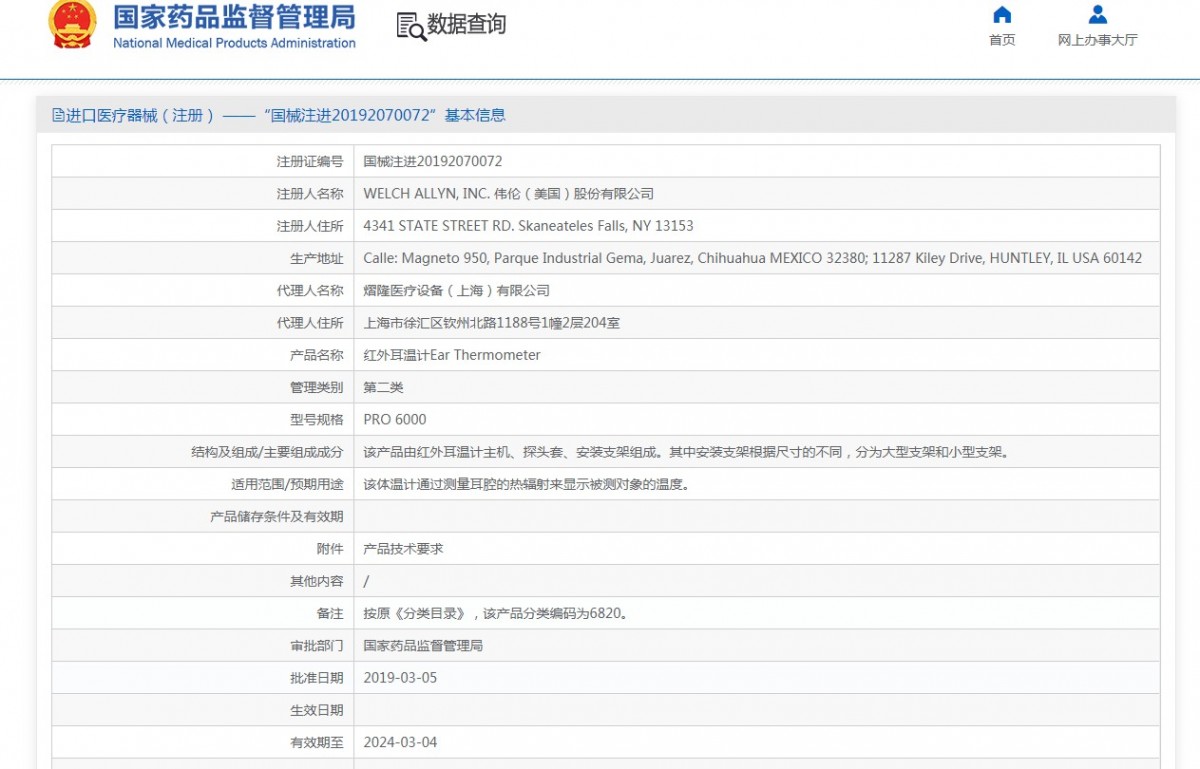Image resolution: width=1200 pixels, height=769 pixels.
Task: Select 国械注进20192070072 registration number value
Action: pyautogui.click(x=433, y=161)
